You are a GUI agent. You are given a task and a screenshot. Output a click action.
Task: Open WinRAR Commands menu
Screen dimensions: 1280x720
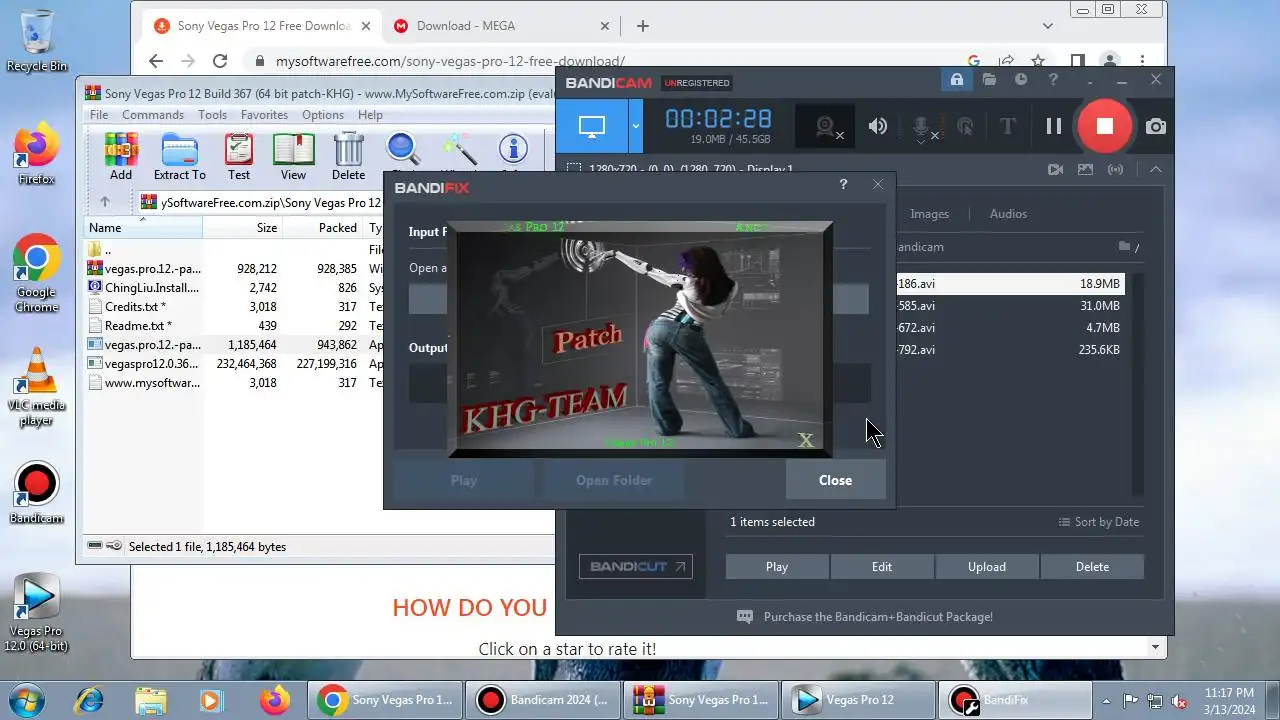click(153, 115)
